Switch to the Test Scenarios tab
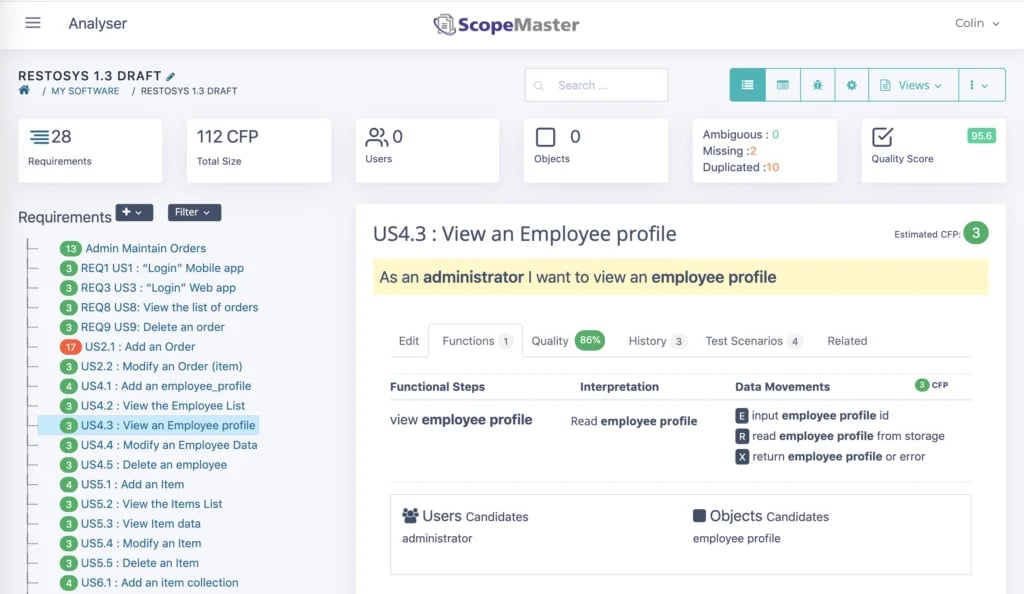The width and height of the screenshot is (1024, 594). (x=753, y=341)
